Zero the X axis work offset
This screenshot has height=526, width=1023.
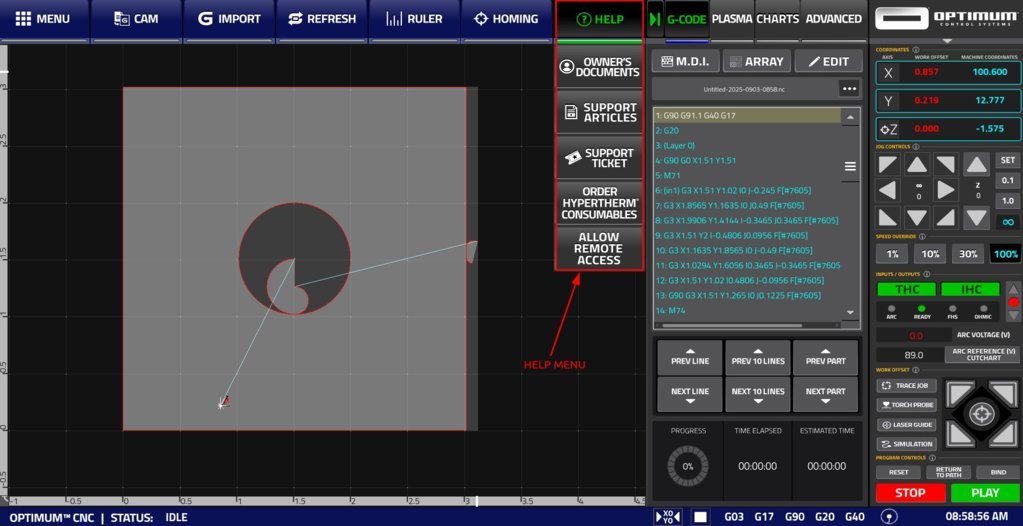(889, 72)
